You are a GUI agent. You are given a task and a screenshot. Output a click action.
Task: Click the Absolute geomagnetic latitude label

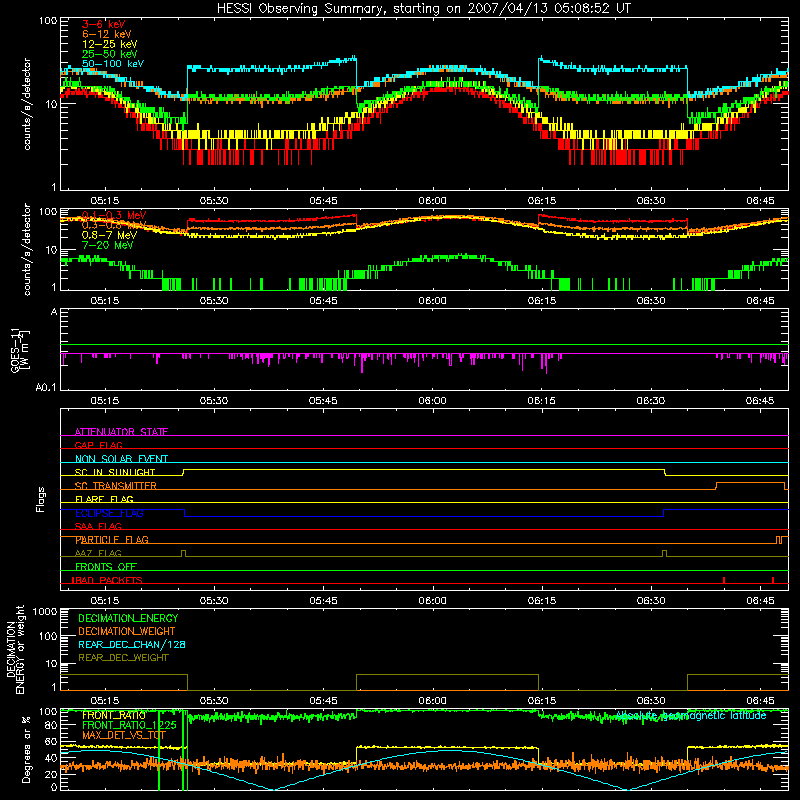691,715
